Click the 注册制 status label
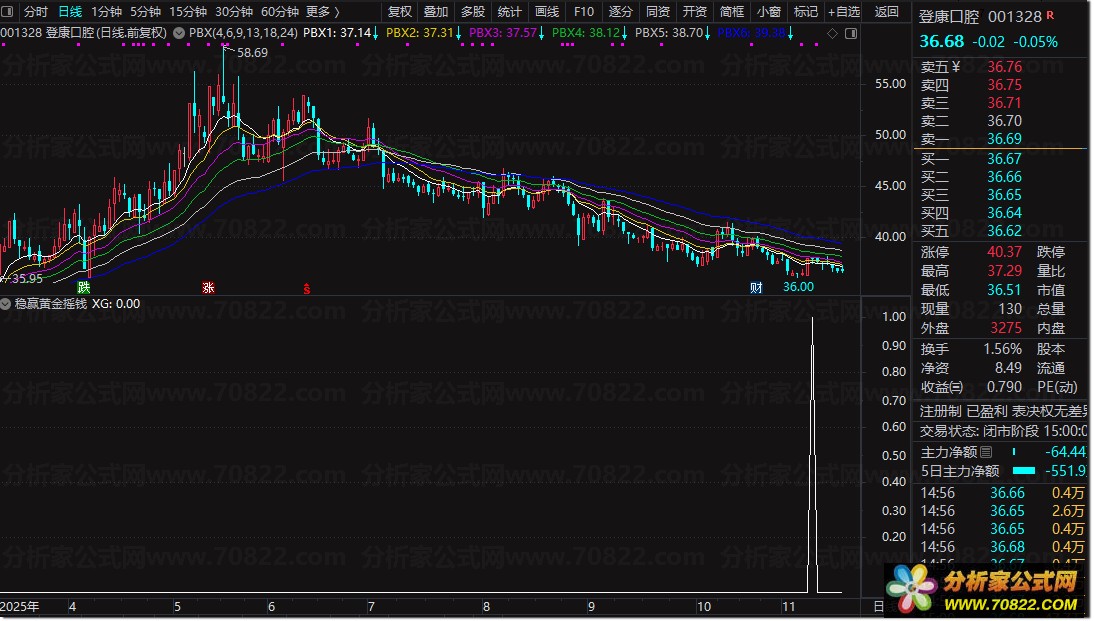This screenshot has height=621, width=1094. [x=940, y=411]
